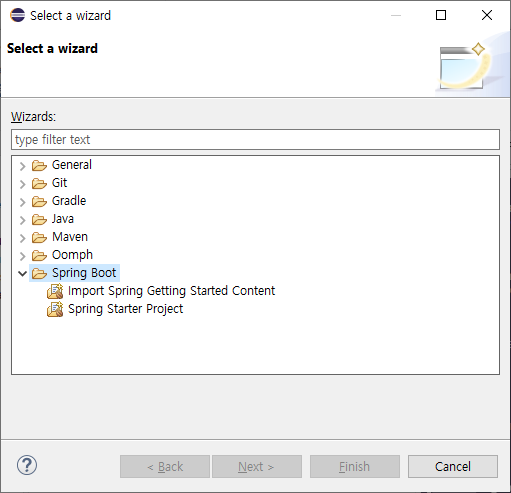Click the Eclipse logo in title bar
Image resolution: width=511 pixels, height=493 pixels.
pyautogui.click(x=17, y=15)
